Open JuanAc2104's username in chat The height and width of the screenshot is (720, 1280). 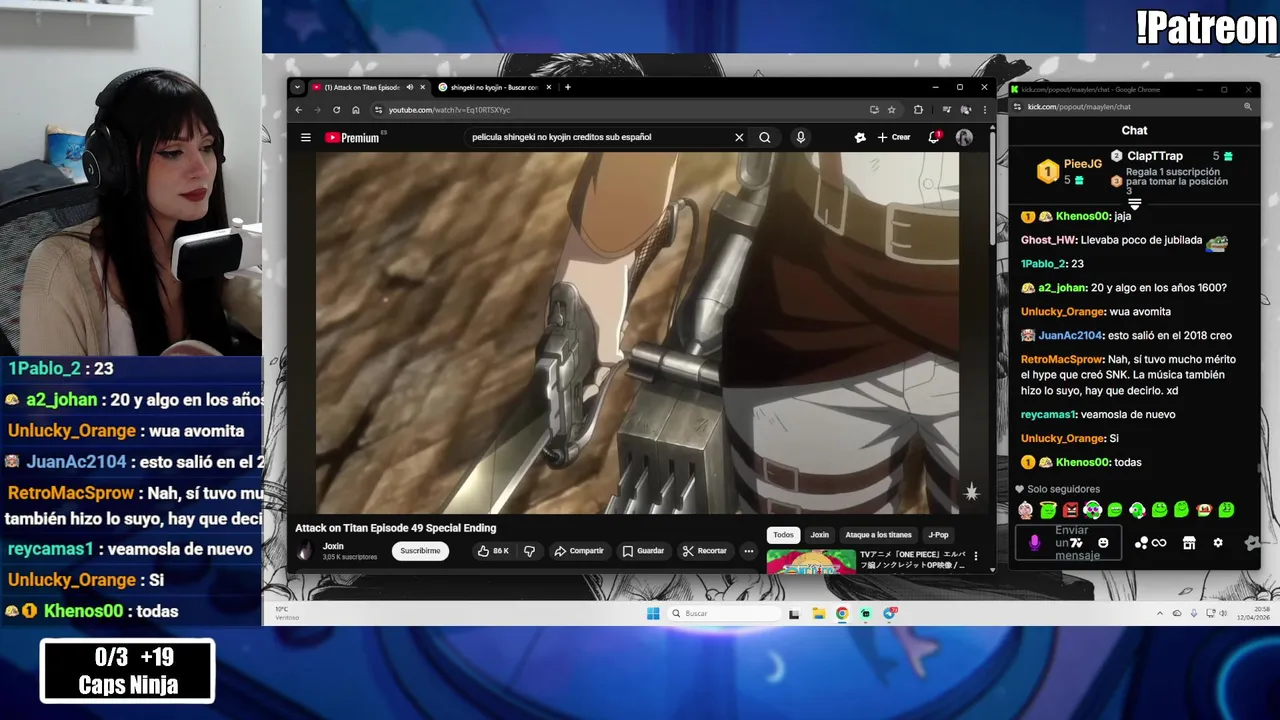click(x=1070, y=335)
